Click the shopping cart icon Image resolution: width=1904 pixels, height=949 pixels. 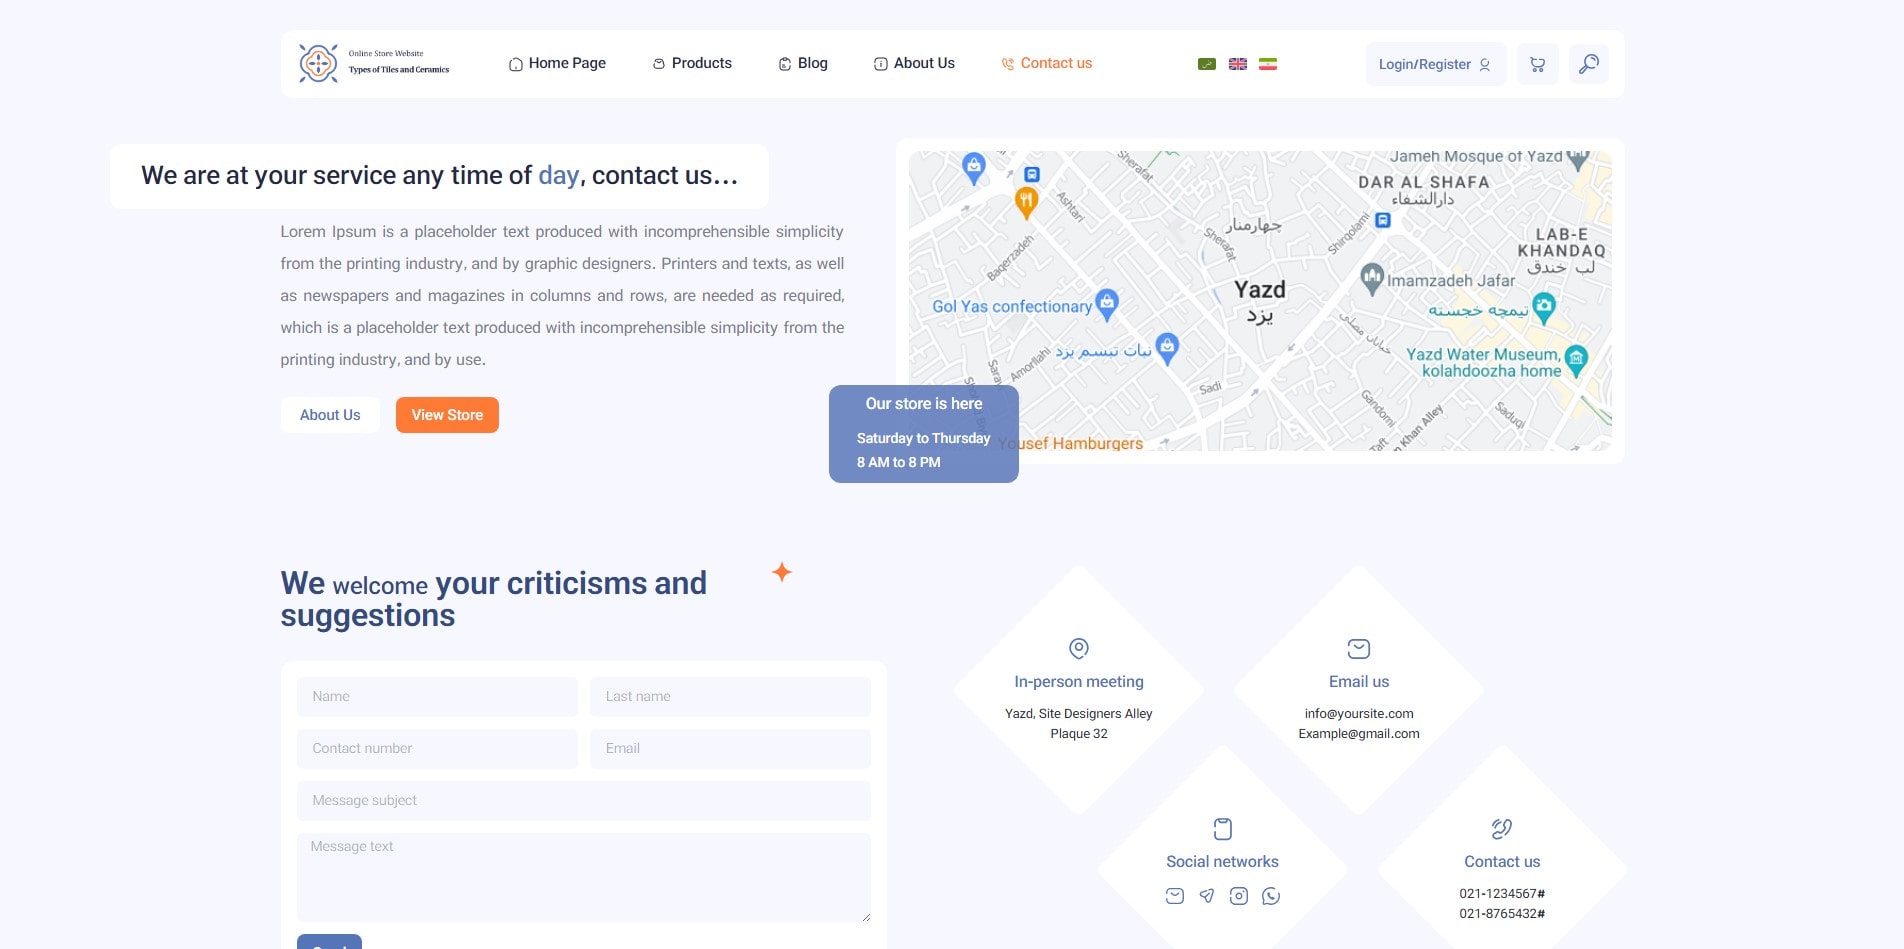1537,65
